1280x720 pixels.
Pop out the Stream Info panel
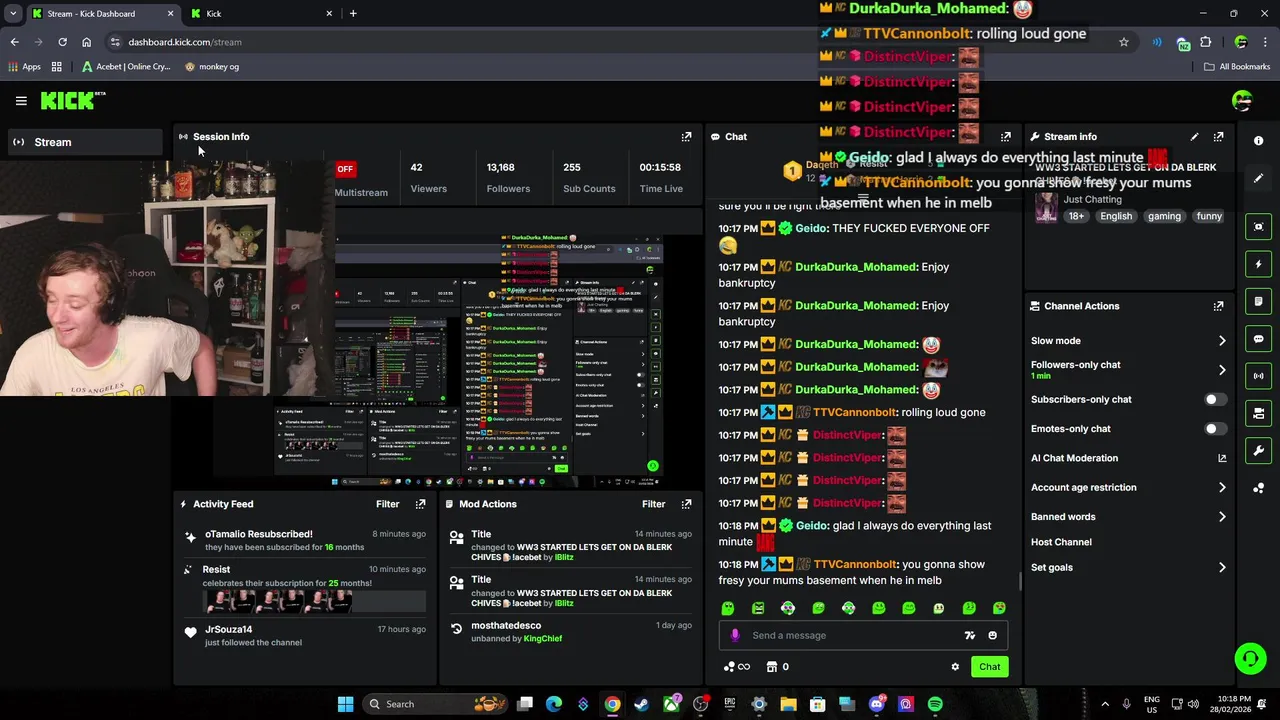[1218, 137]
